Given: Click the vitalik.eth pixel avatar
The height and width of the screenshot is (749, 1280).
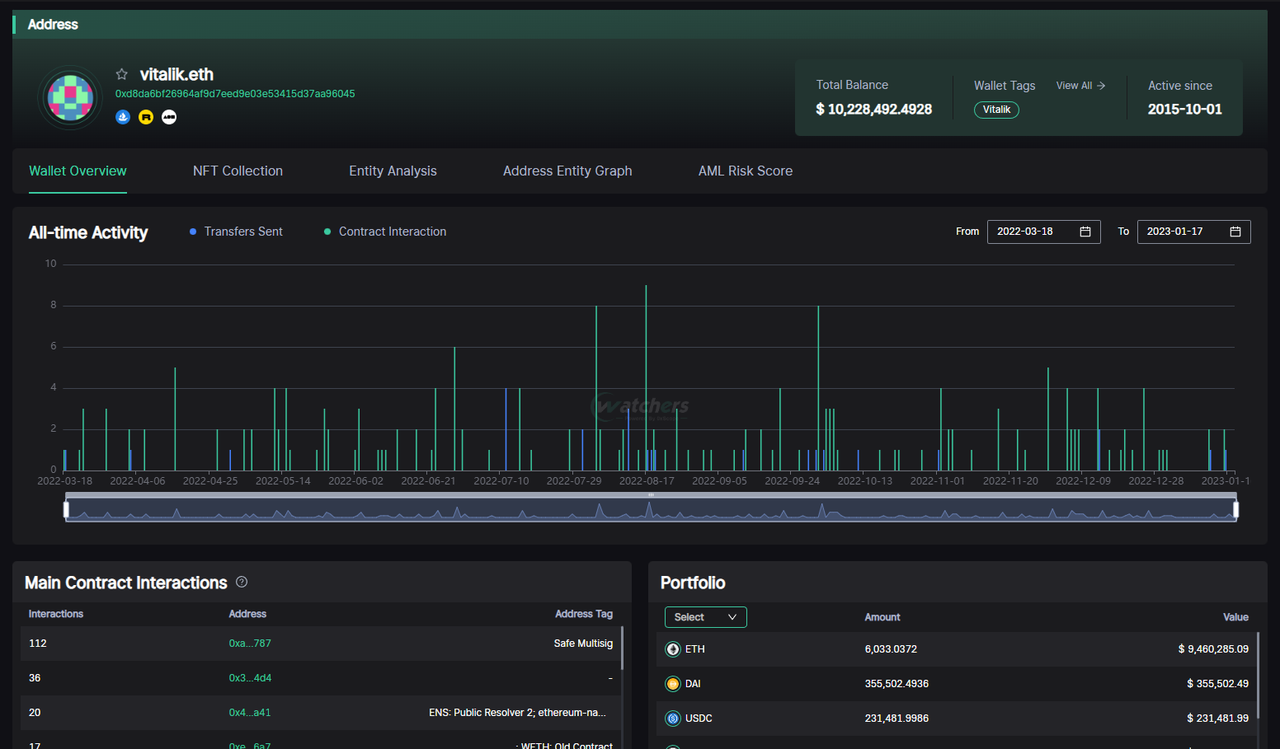Looking at the screenshot, I should (x=70, y=97).
